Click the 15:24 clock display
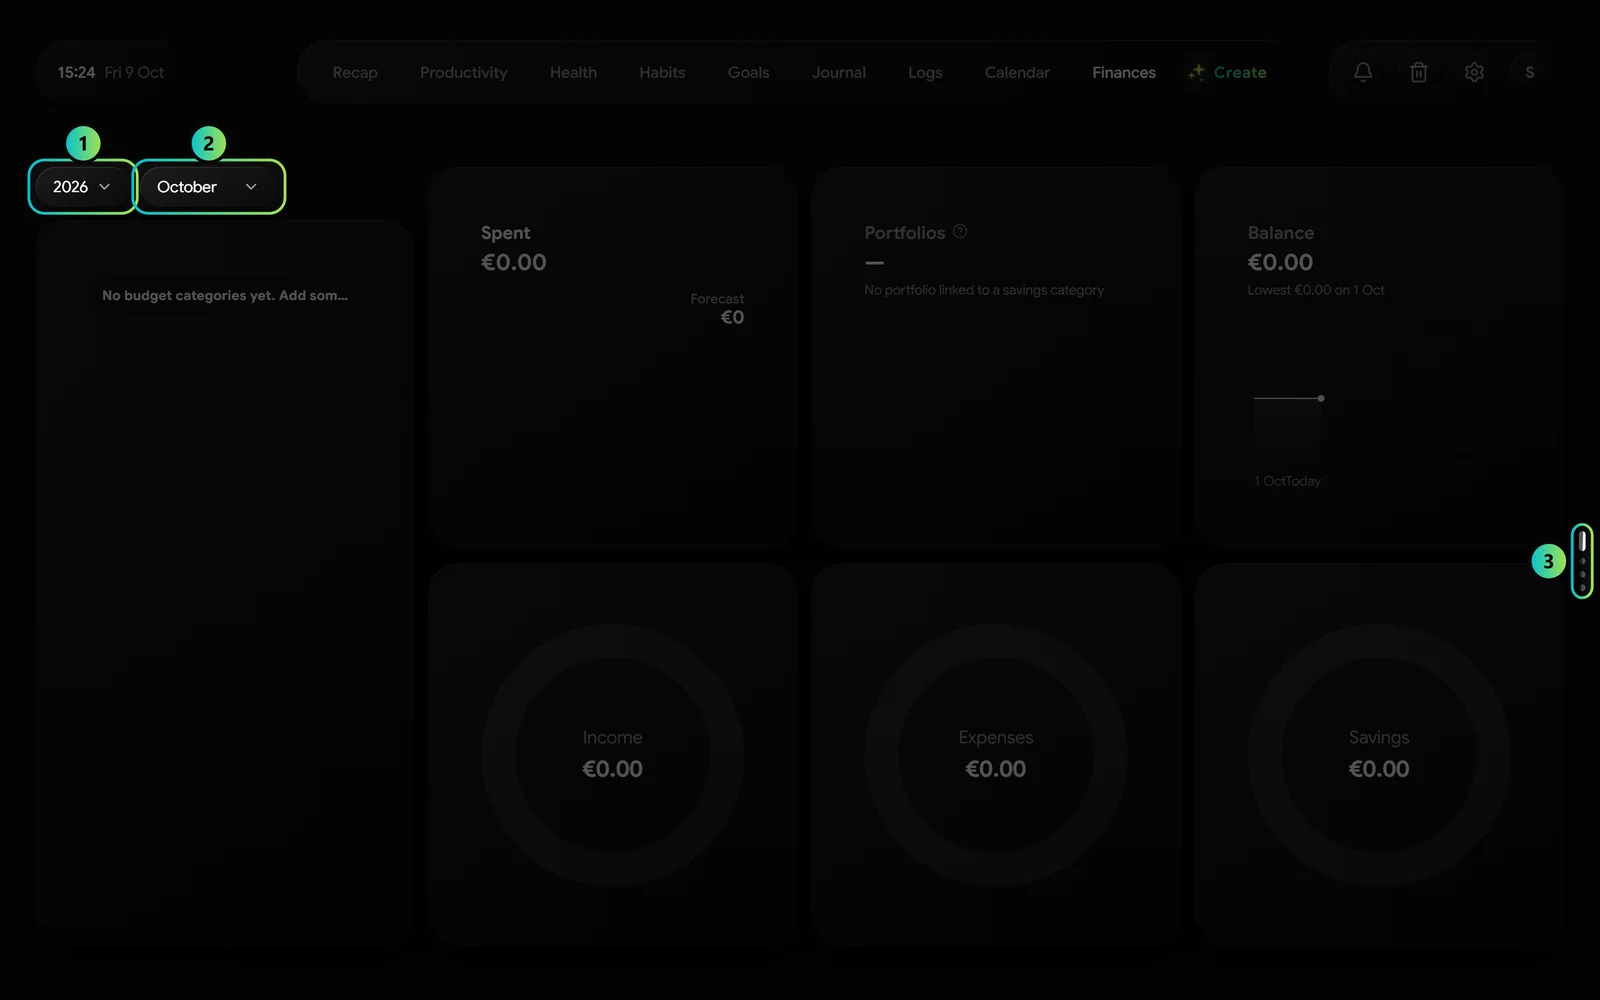 pyautogui.click(x=76, y=72)
